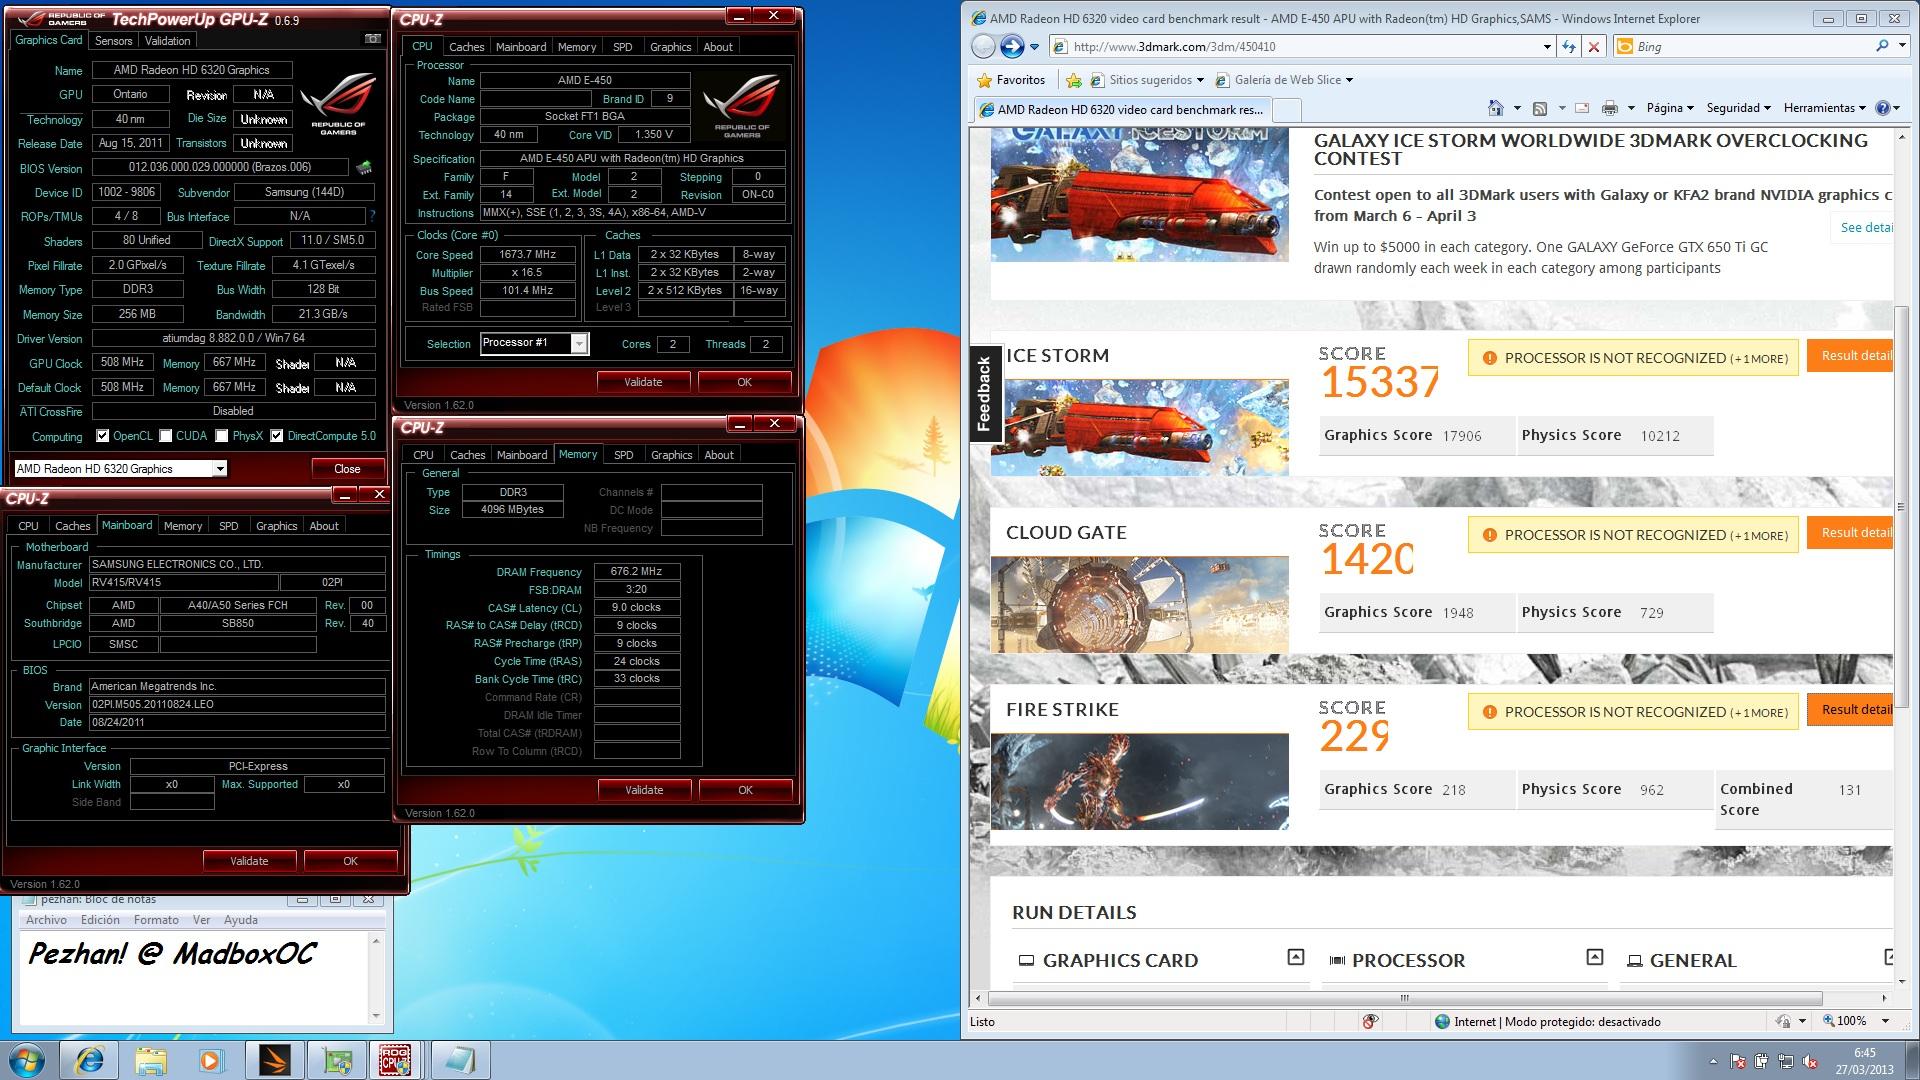Viewport: 1920px width, 1080px height.
Task: Switch to the Sensors tab in GPU-Z
Action: pyautogui.click(x=113, y=41)
